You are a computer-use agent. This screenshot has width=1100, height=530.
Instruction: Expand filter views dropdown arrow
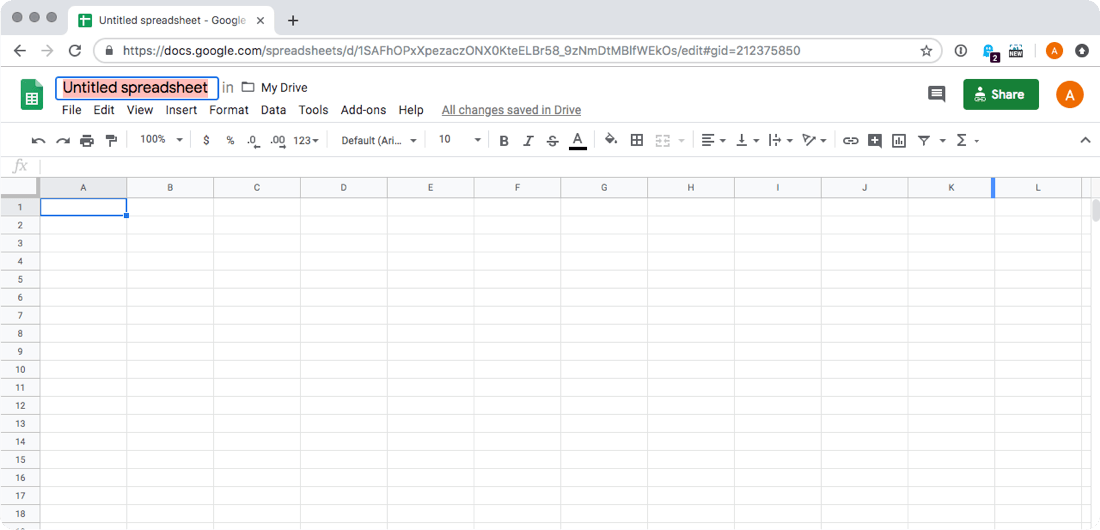tap(942, 141)
